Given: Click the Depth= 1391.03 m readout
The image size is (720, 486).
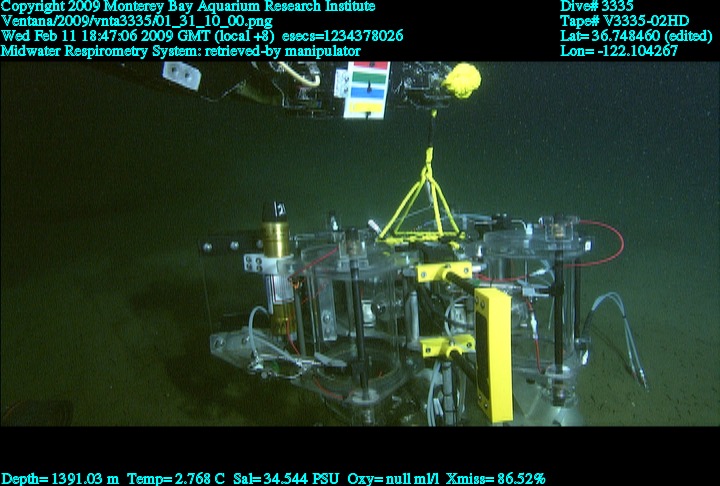Looking at the screenshot, I should (59, 479).
